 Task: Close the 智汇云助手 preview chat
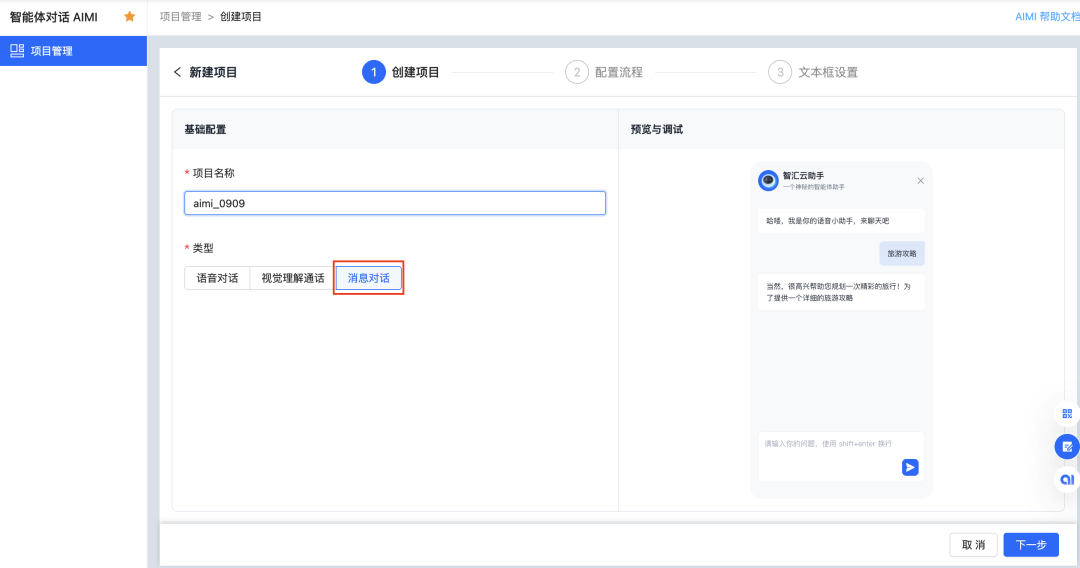coord(920,180)
